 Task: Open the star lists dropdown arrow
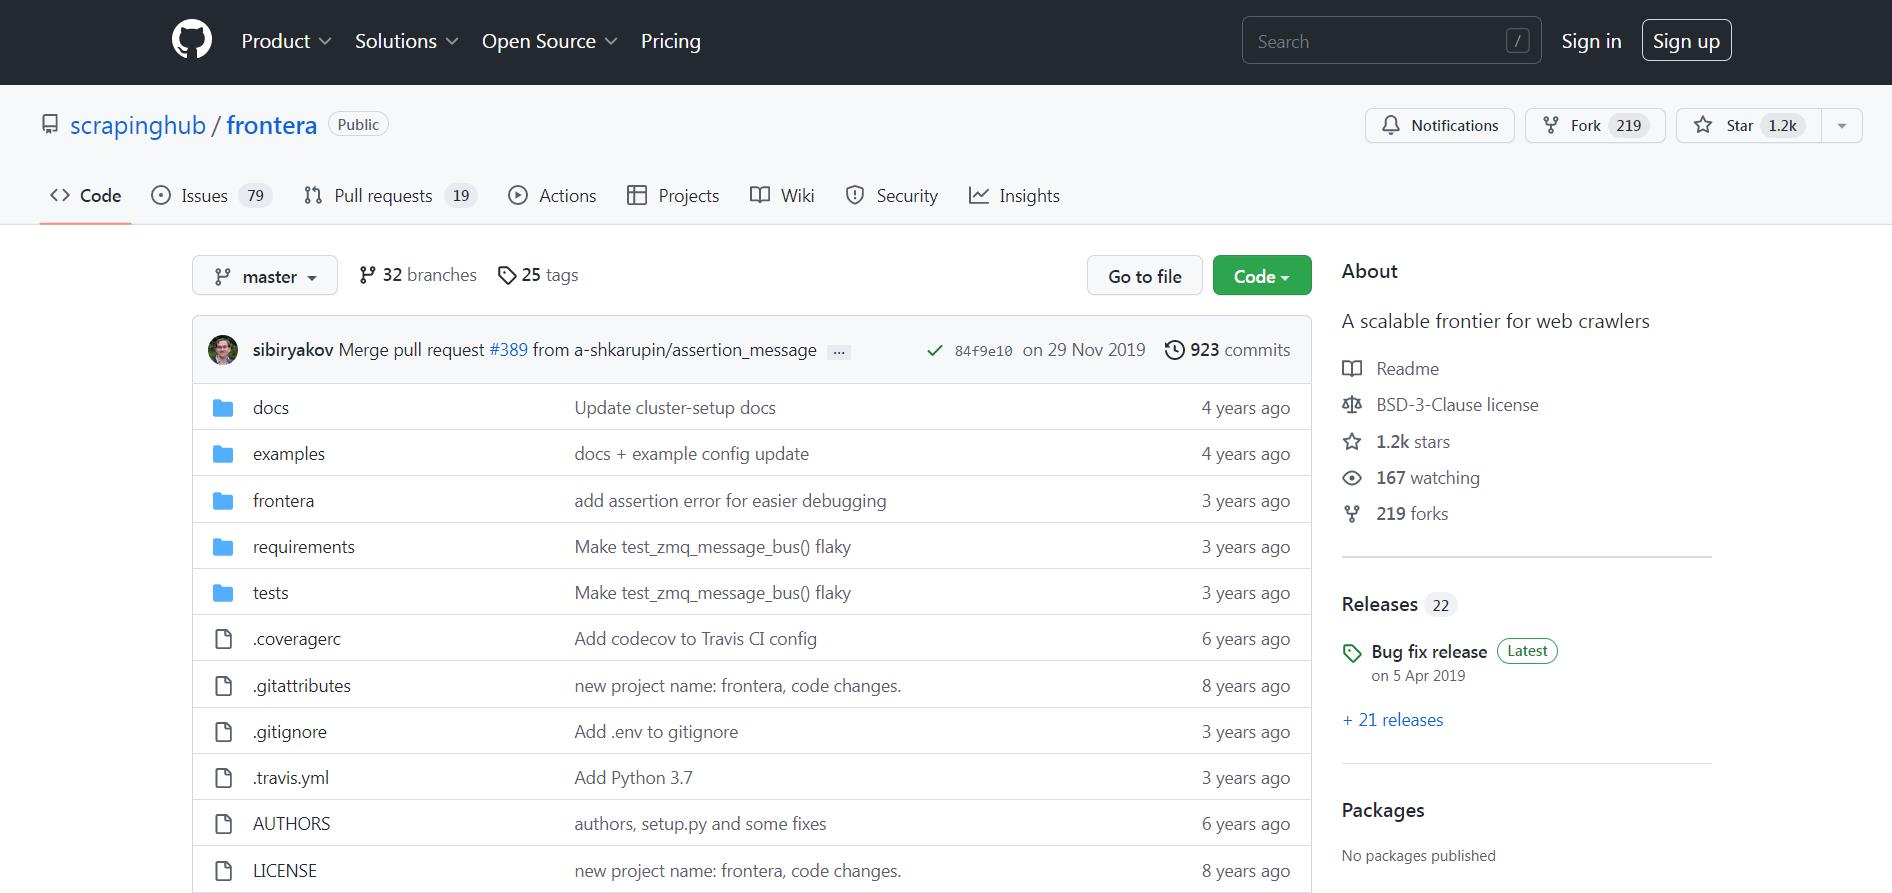coord(1842,125)
